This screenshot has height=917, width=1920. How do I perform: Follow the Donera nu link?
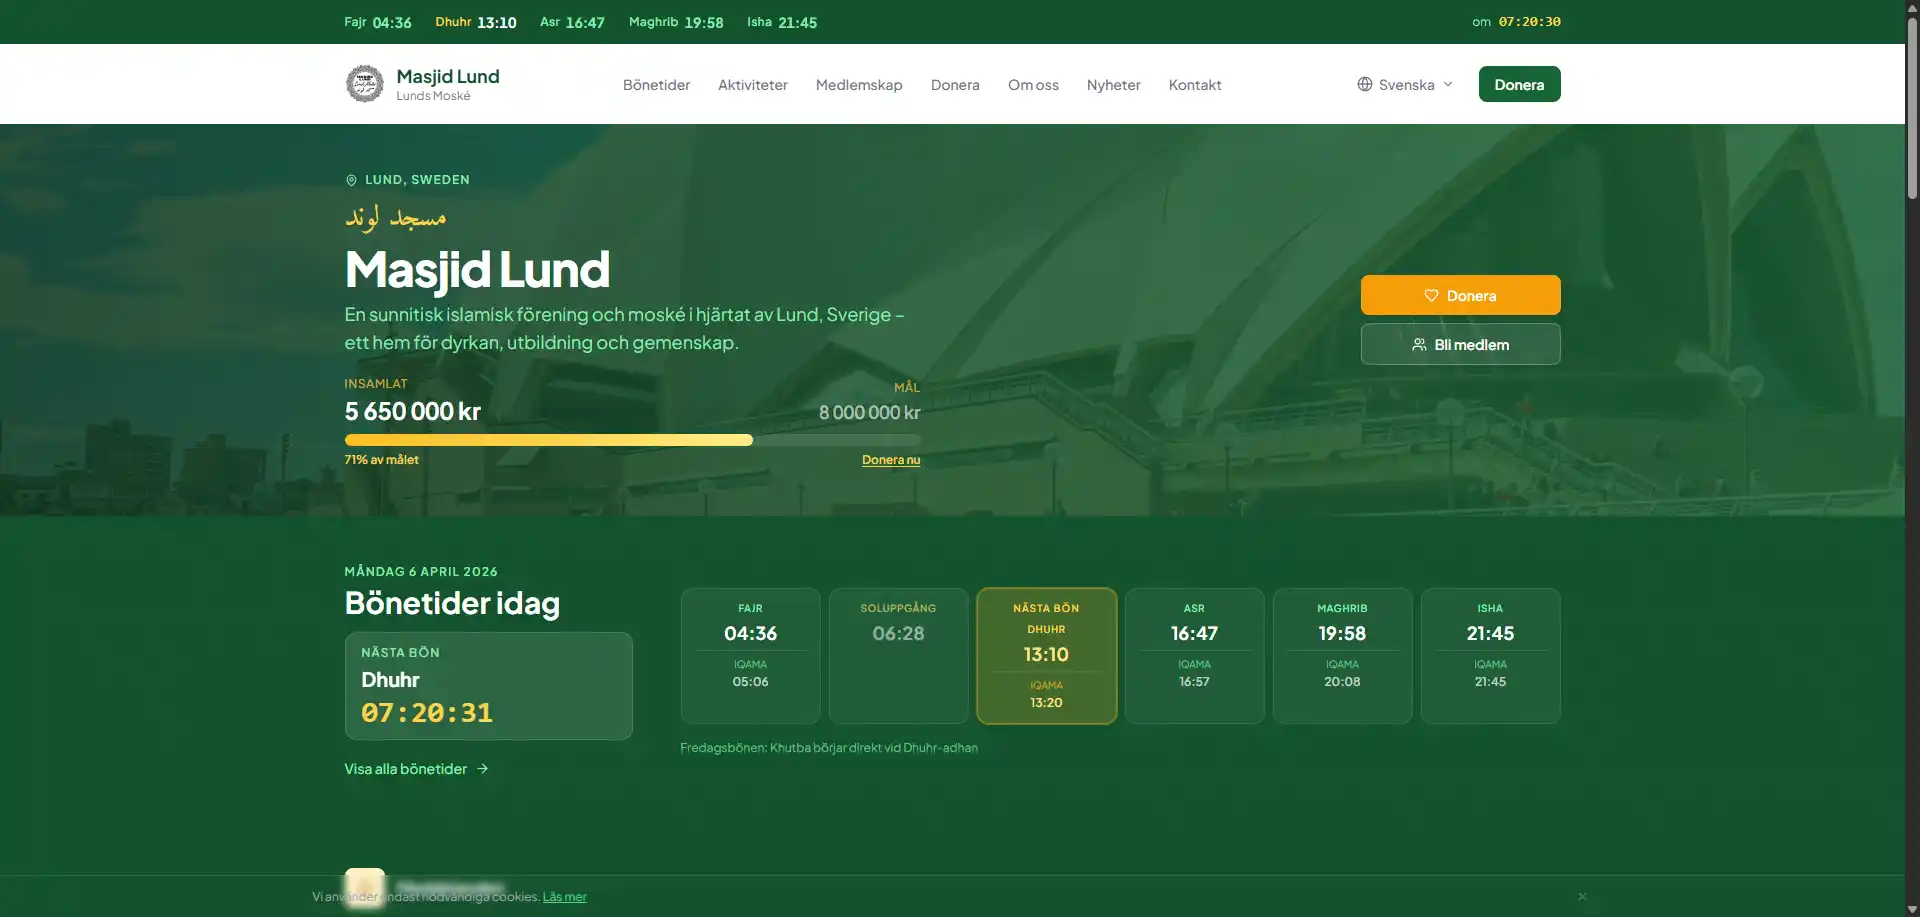coord(891,460)
